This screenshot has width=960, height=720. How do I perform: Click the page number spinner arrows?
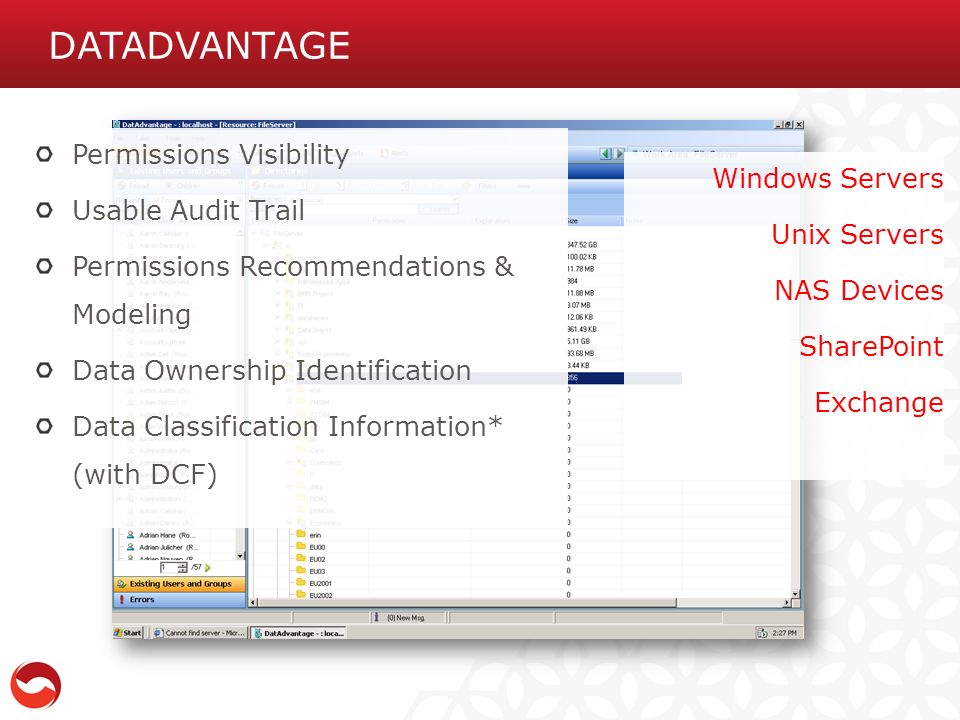click(182, 568)
